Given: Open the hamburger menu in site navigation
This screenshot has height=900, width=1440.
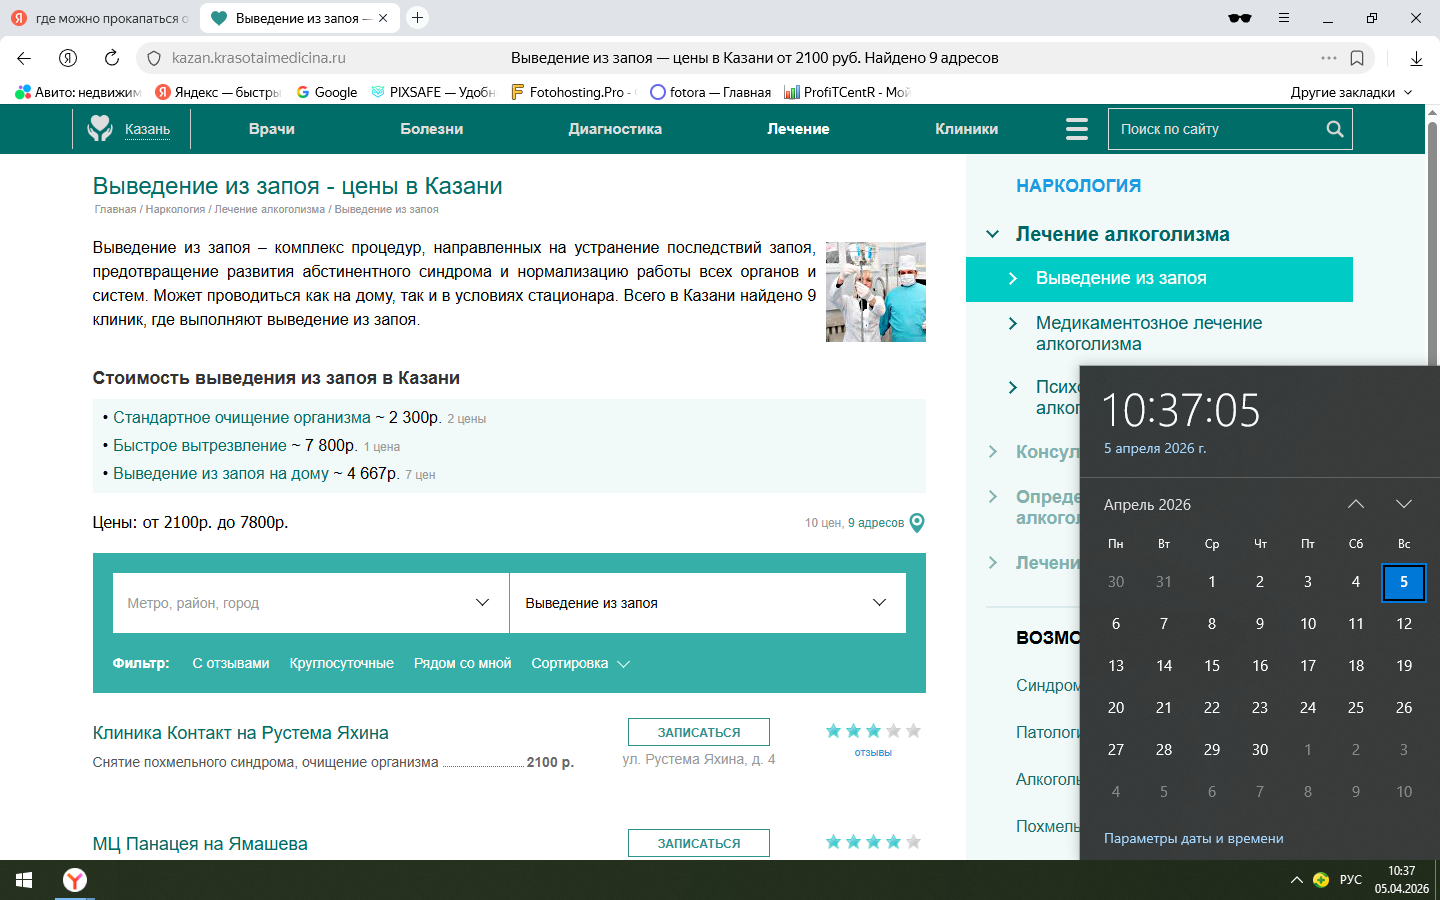Looking at the screenshot, I should (1076, 129).
